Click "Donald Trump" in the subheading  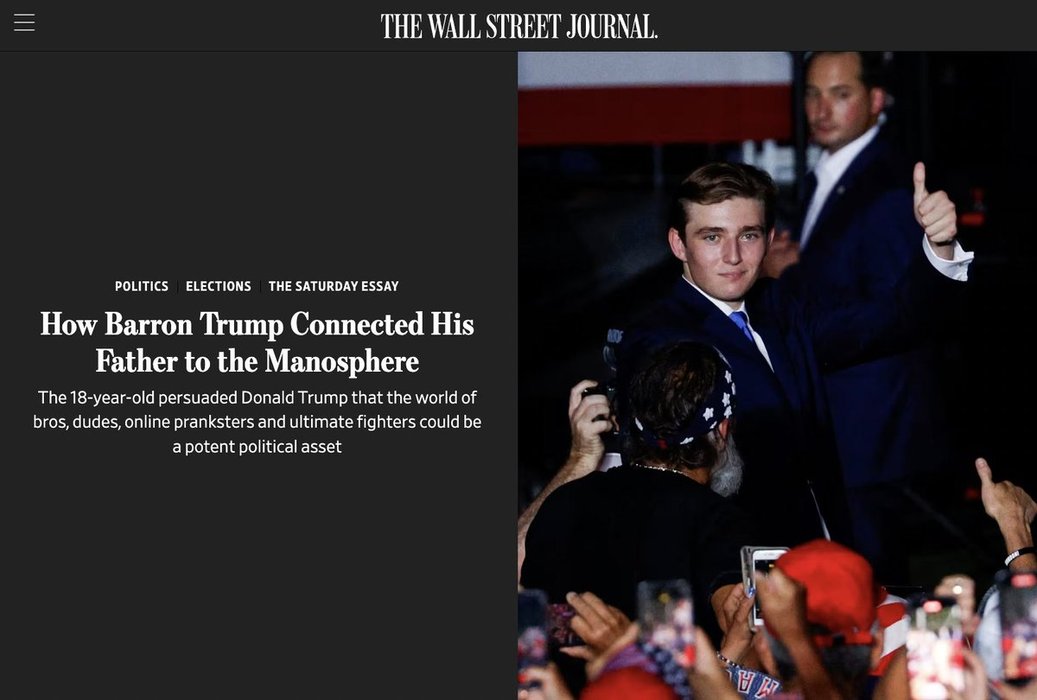[294, 397]
